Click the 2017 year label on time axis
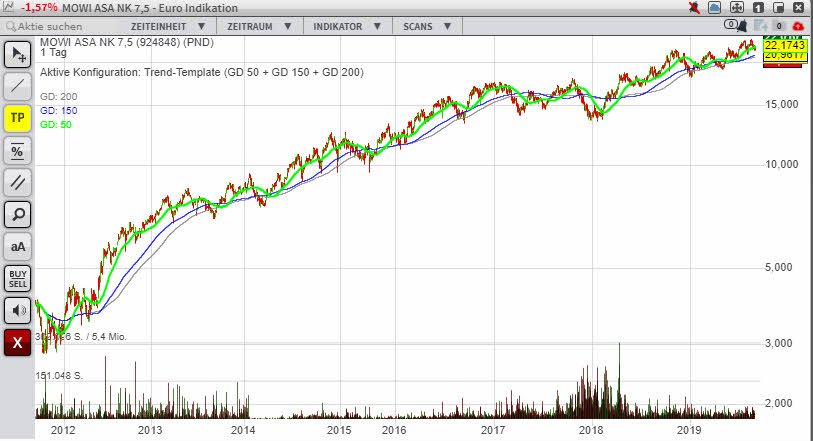Image resolution: width=813 pixels, height=441 pixels. point(493,430)
